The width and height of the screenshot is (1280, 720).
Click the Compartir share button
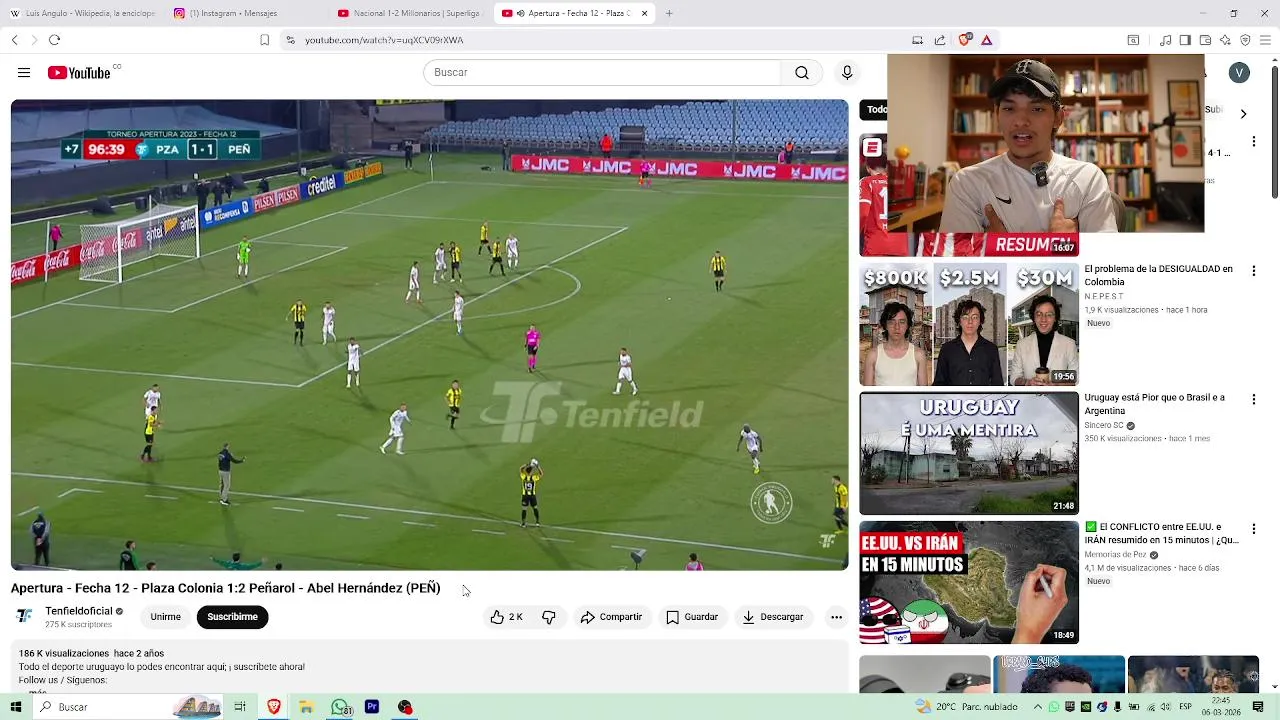pos(611,617)
